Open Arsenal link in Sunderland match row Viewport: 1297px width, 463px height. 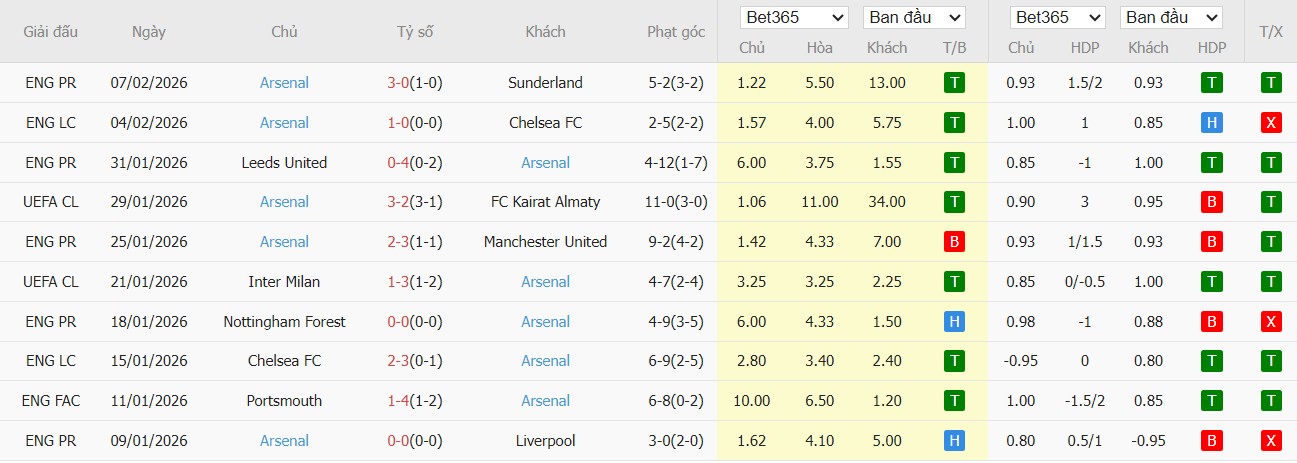284,83
